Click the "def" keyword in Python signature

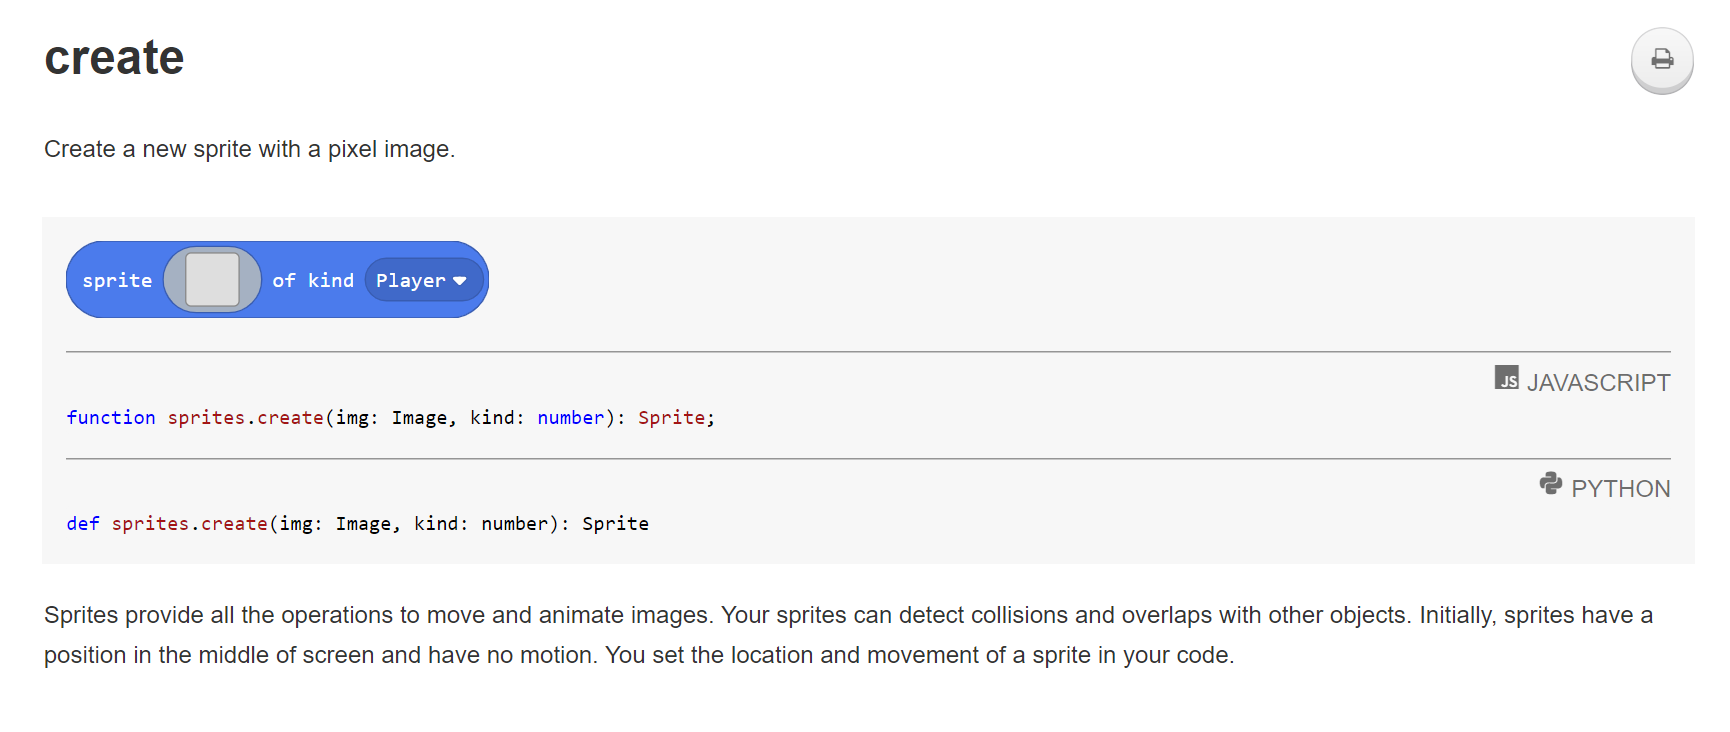tap(83, 524)
